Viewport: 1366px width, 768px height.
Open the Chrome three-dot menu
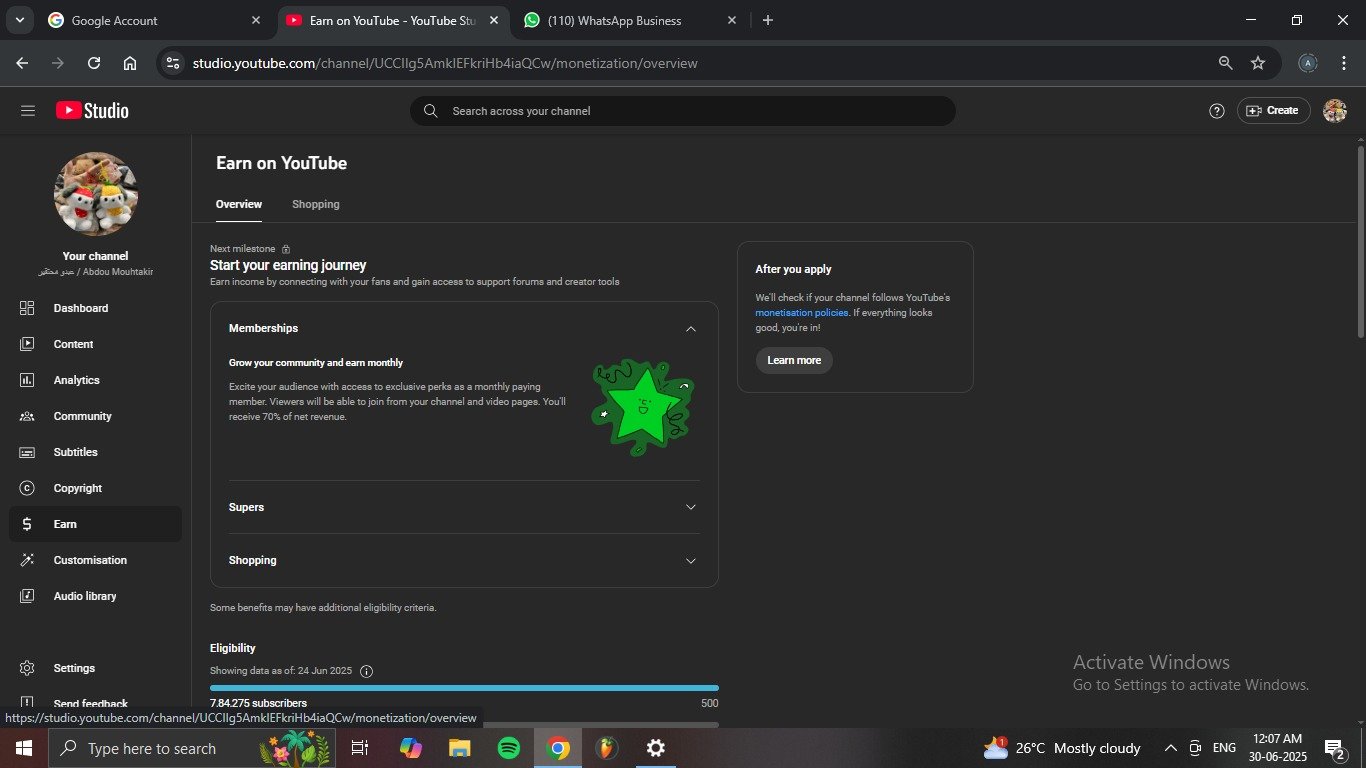(x=1344, y=63)
